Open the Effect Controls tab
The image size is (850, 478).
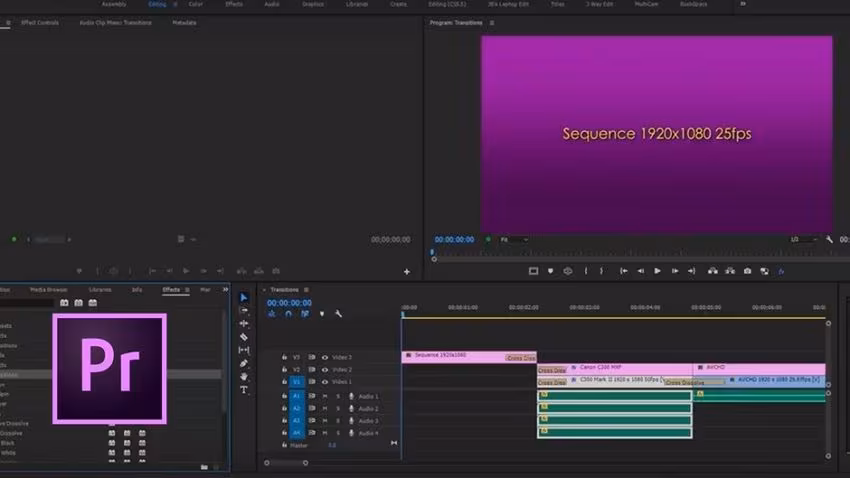pyautogui.click(x=40, y=23)
